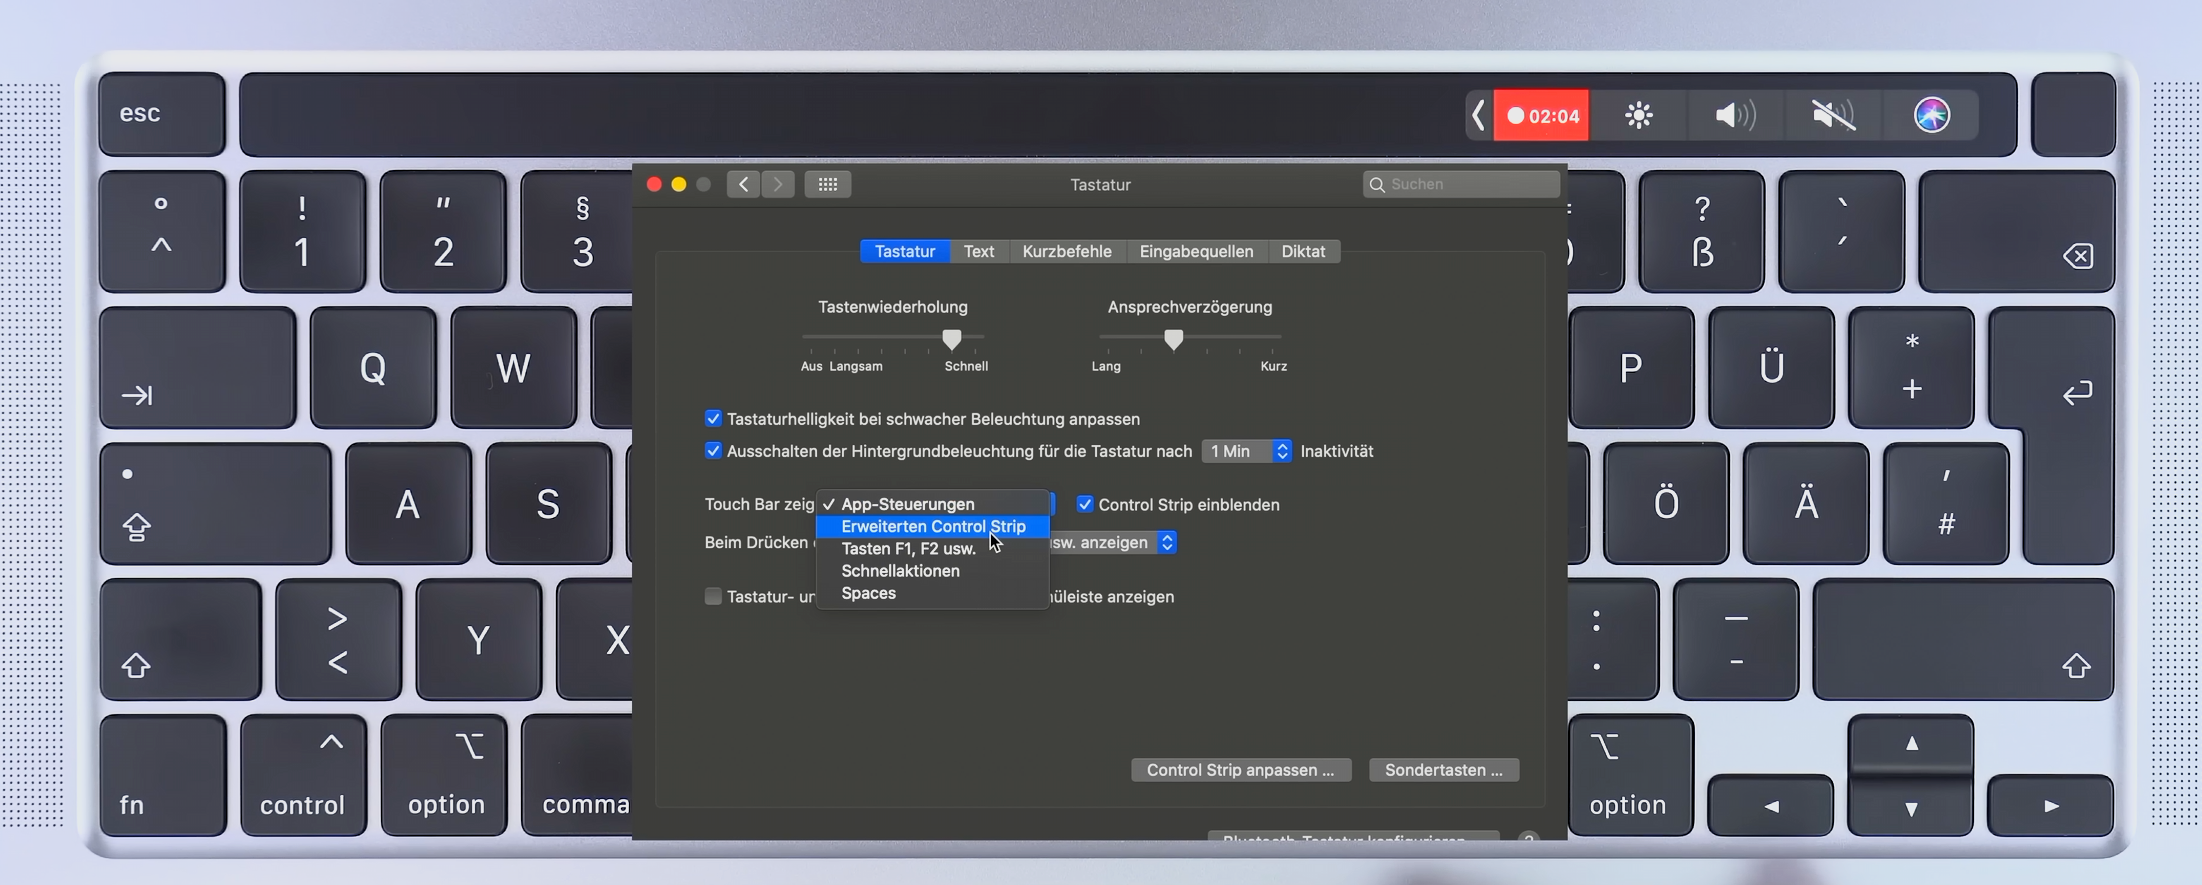Go back with the toolbar back arrow

743,184
